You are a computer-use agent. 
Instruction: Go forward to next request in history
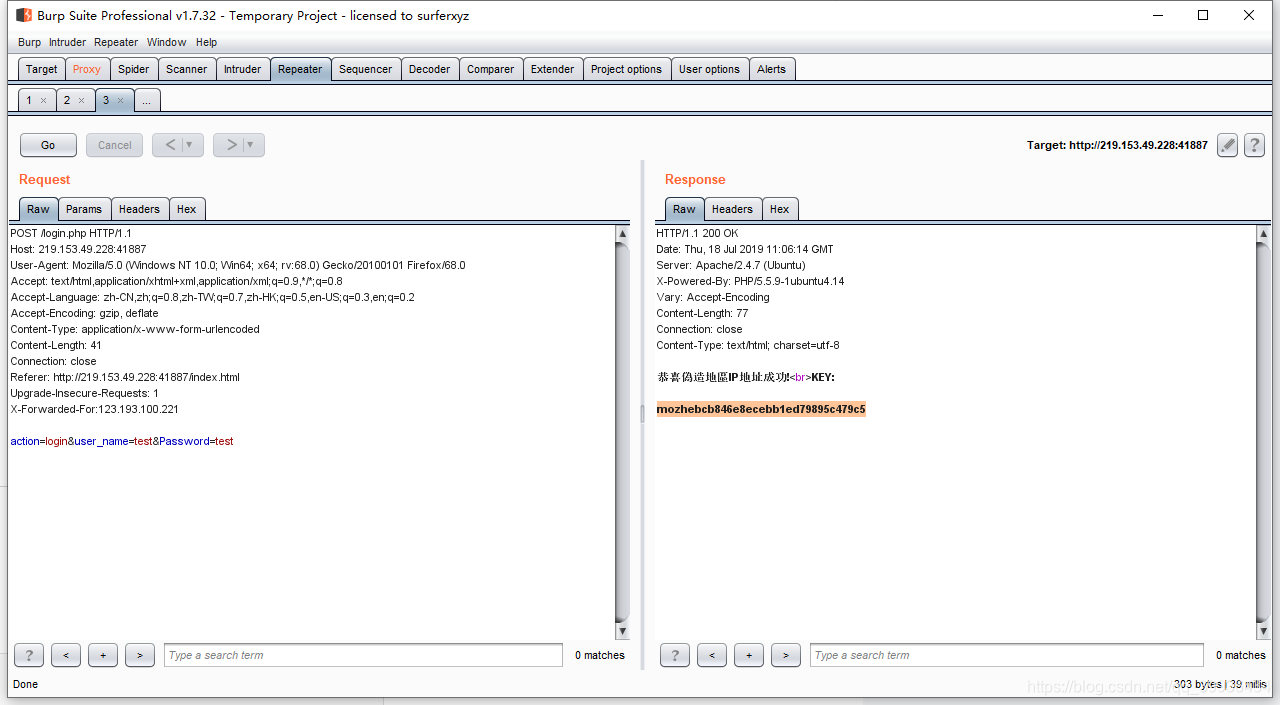(231, 145)
